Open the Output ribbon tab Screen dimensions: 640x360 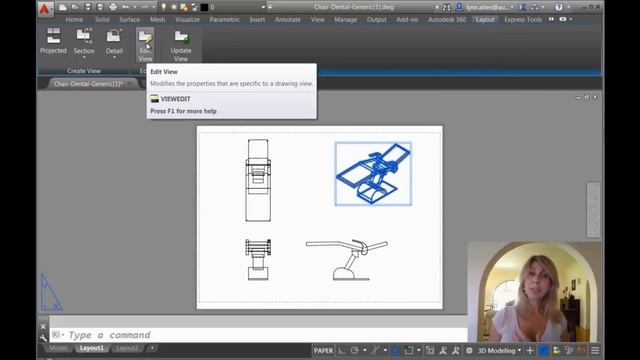[376, 20]
